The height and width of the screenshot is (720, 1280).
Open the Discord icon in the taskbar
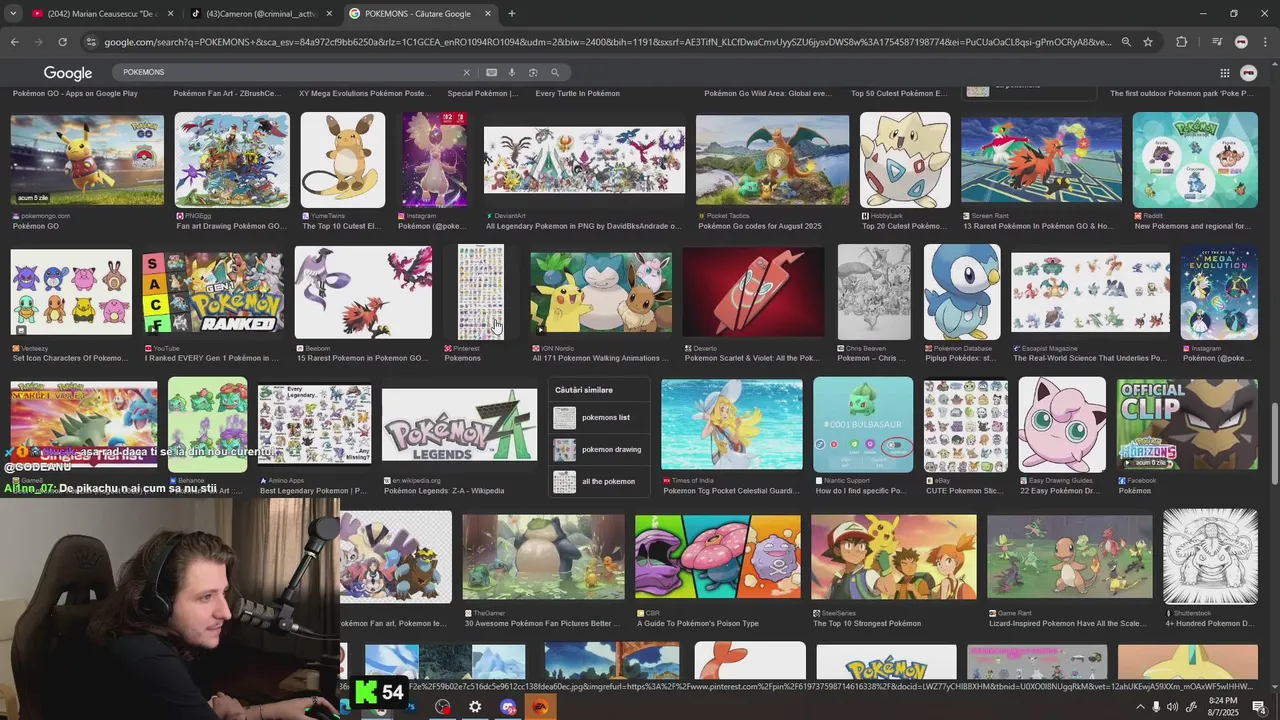tap(508, 707)
